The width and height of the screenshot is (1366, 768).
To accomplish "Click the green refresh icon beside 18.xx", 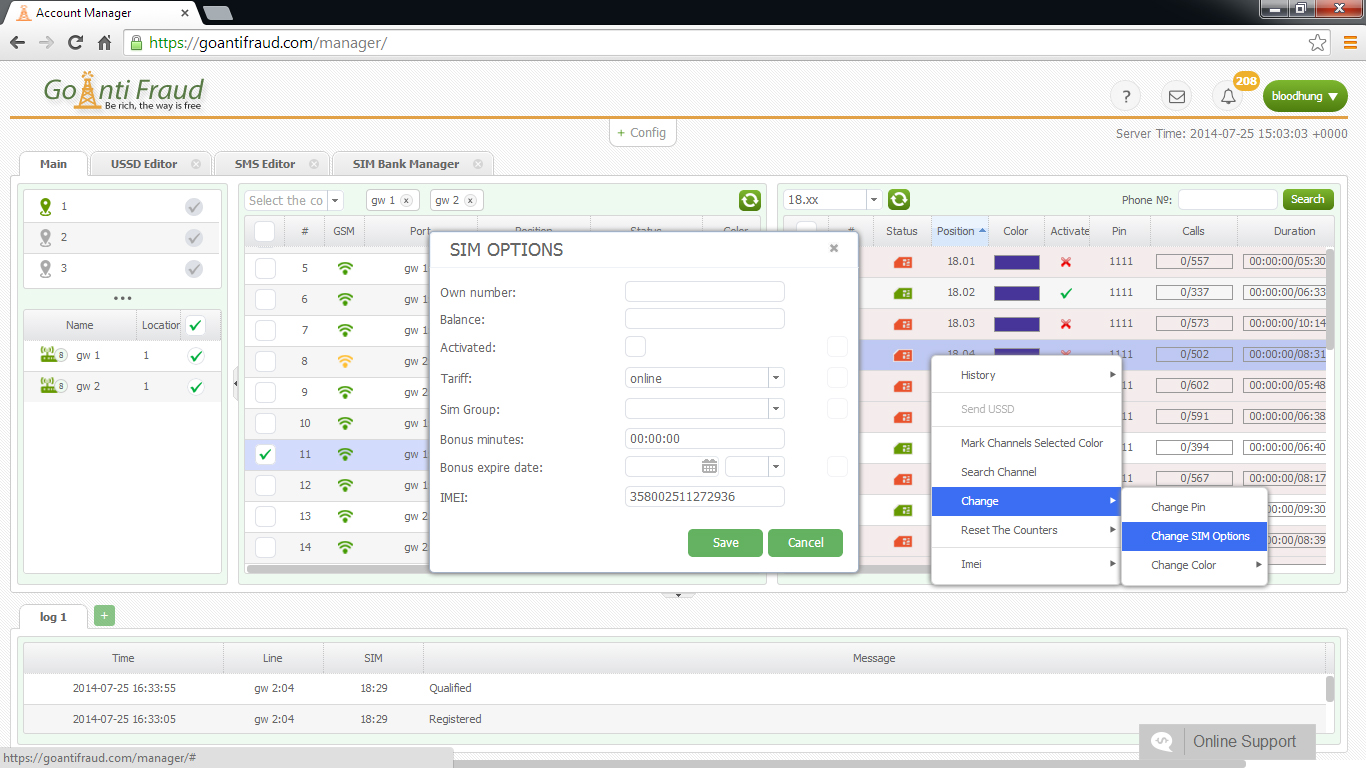I will 899,200.
